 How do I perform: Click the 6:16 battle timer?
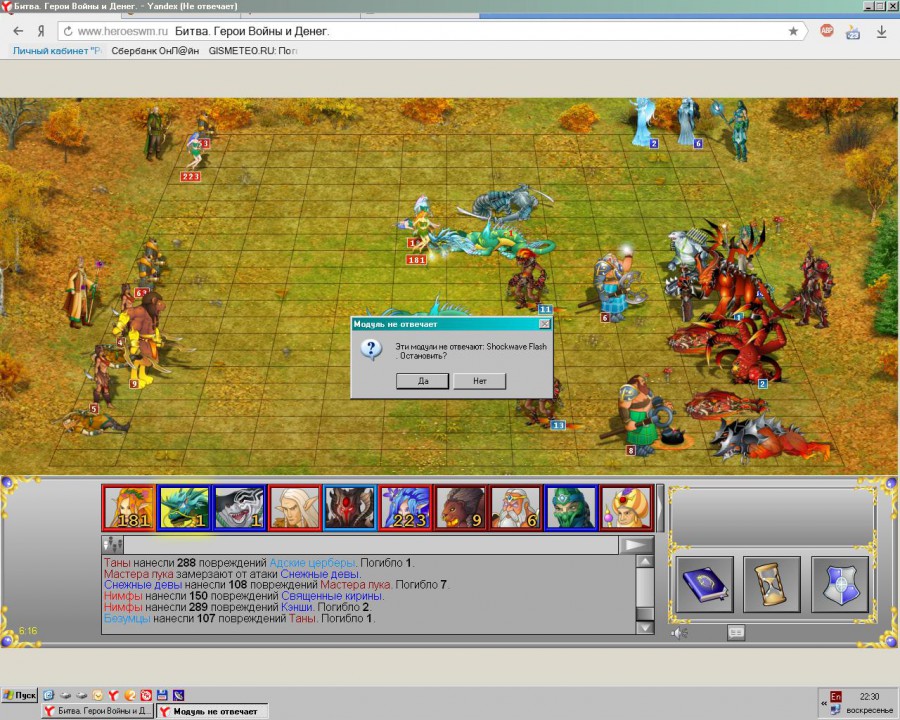click(x=28, y=631)
